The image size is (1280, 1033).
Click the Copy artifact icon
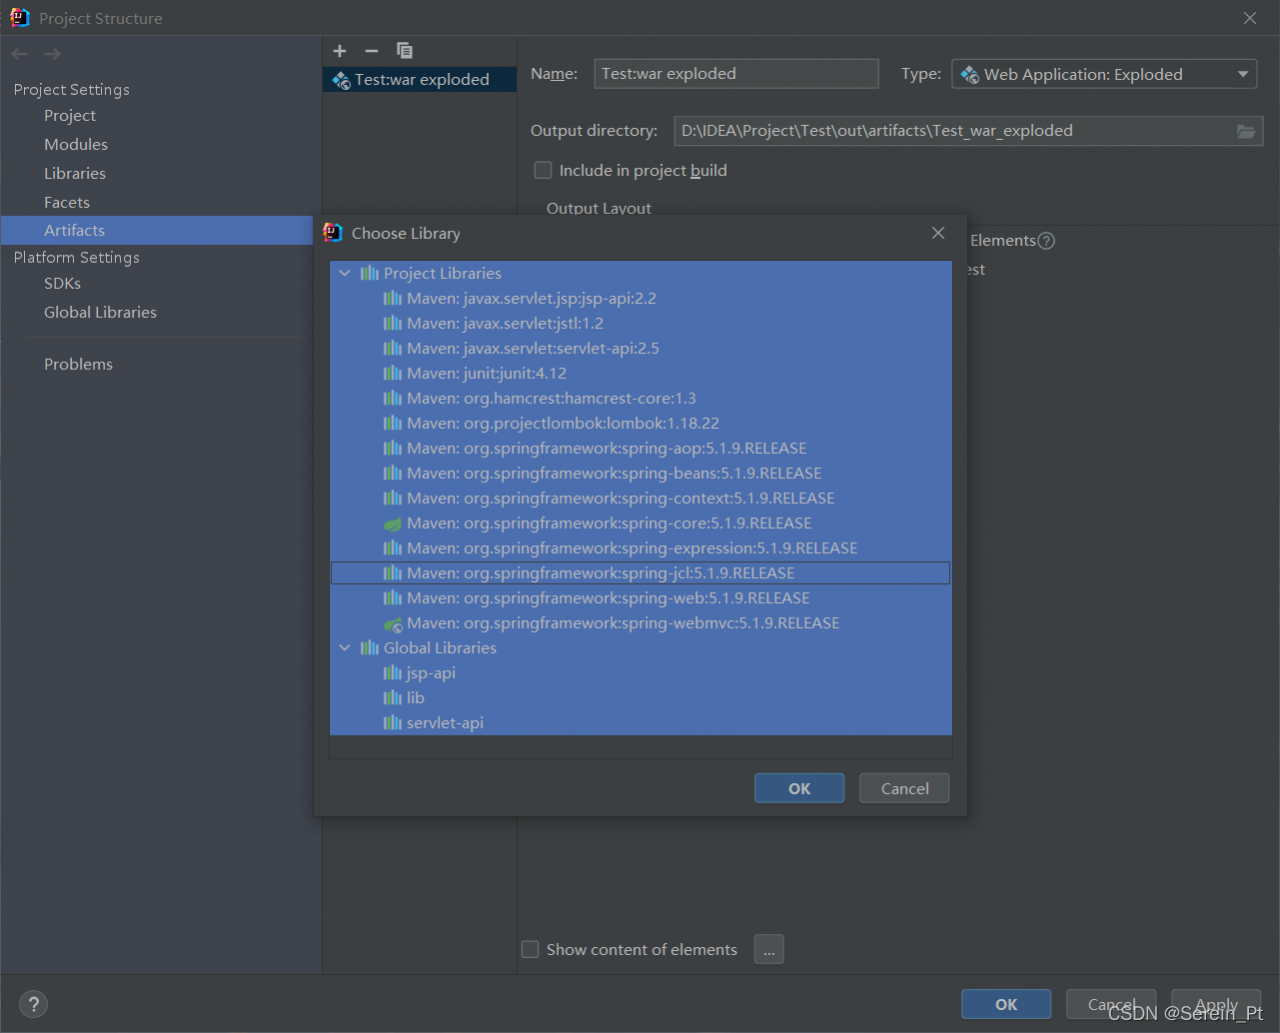(x=404, y=51)
